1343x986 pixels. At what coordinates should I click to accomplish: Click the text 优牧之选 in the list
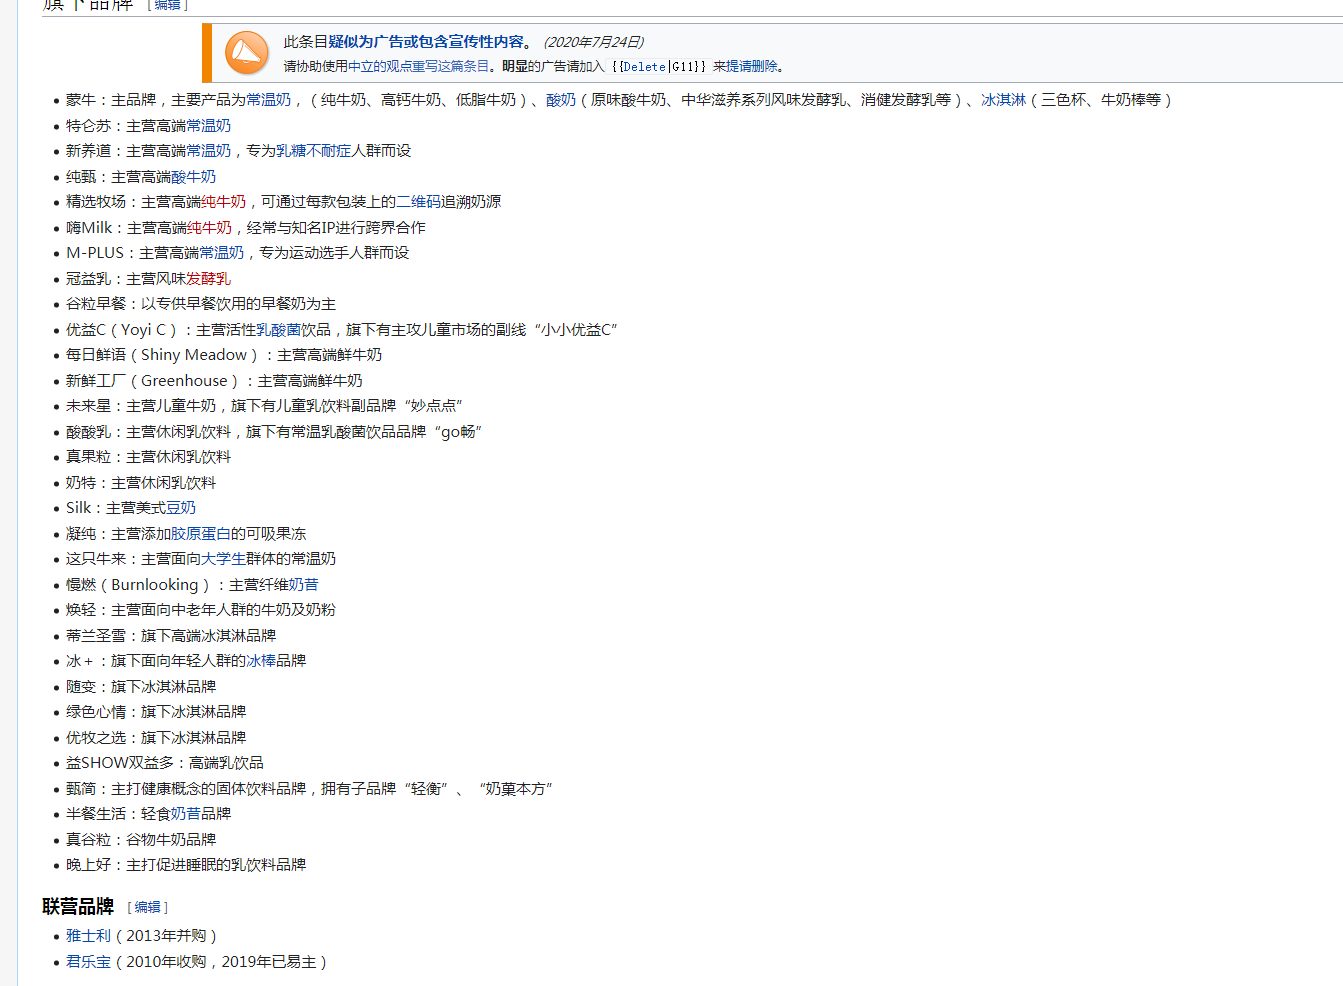click(x=96, y=738)
